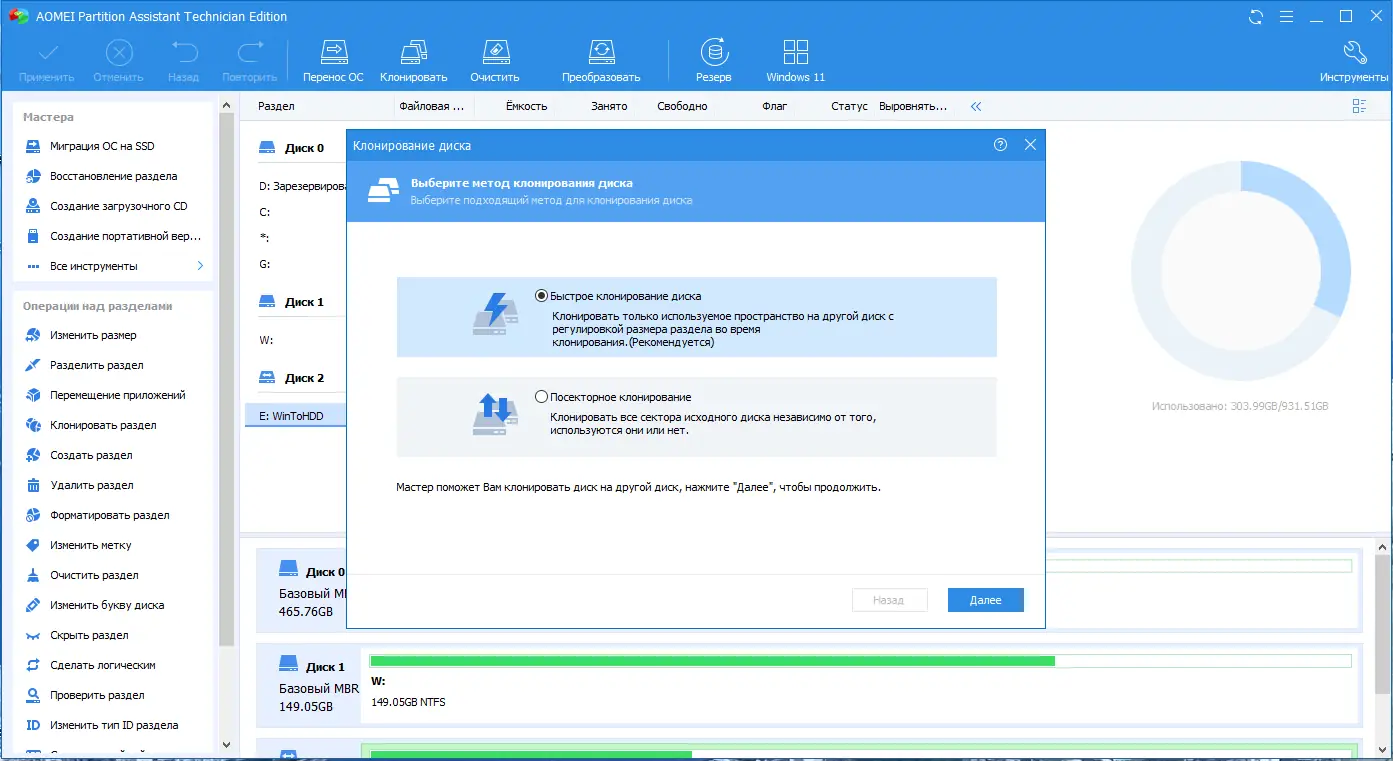Open the hamburger menu in the title bar

1286,16
